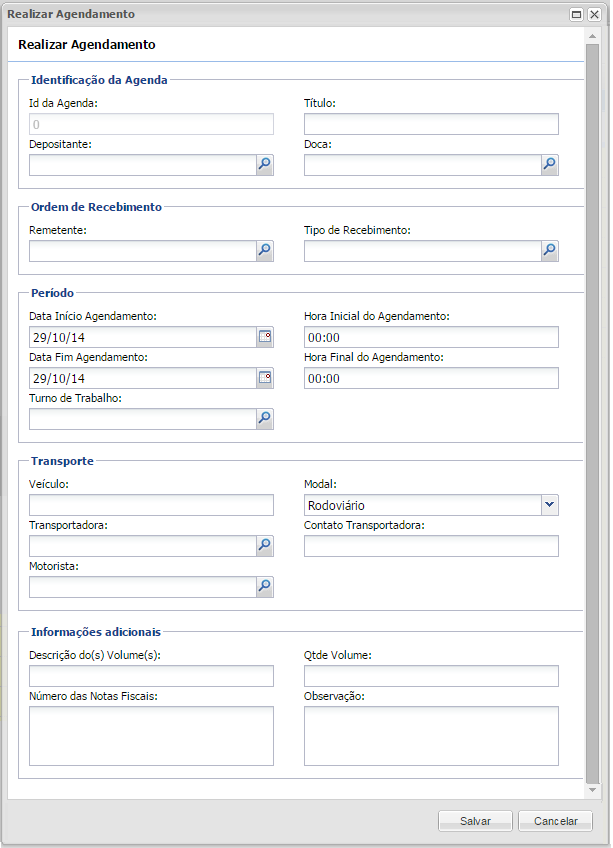Viewport: 613px width, 848px height.
Task: Click the Depositante search magnifier icon
Action: tap(265, 166)
